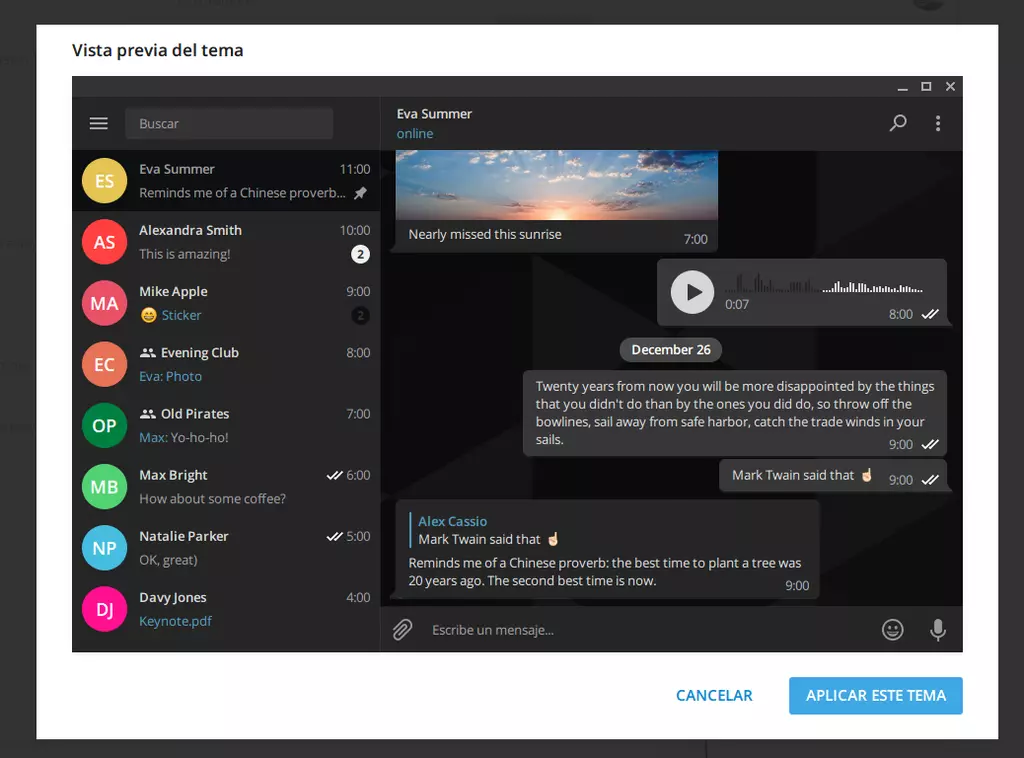Open the three-dot chat options menu
Image resolution: width=1024 pixels, height=758 pixels.
937,123
